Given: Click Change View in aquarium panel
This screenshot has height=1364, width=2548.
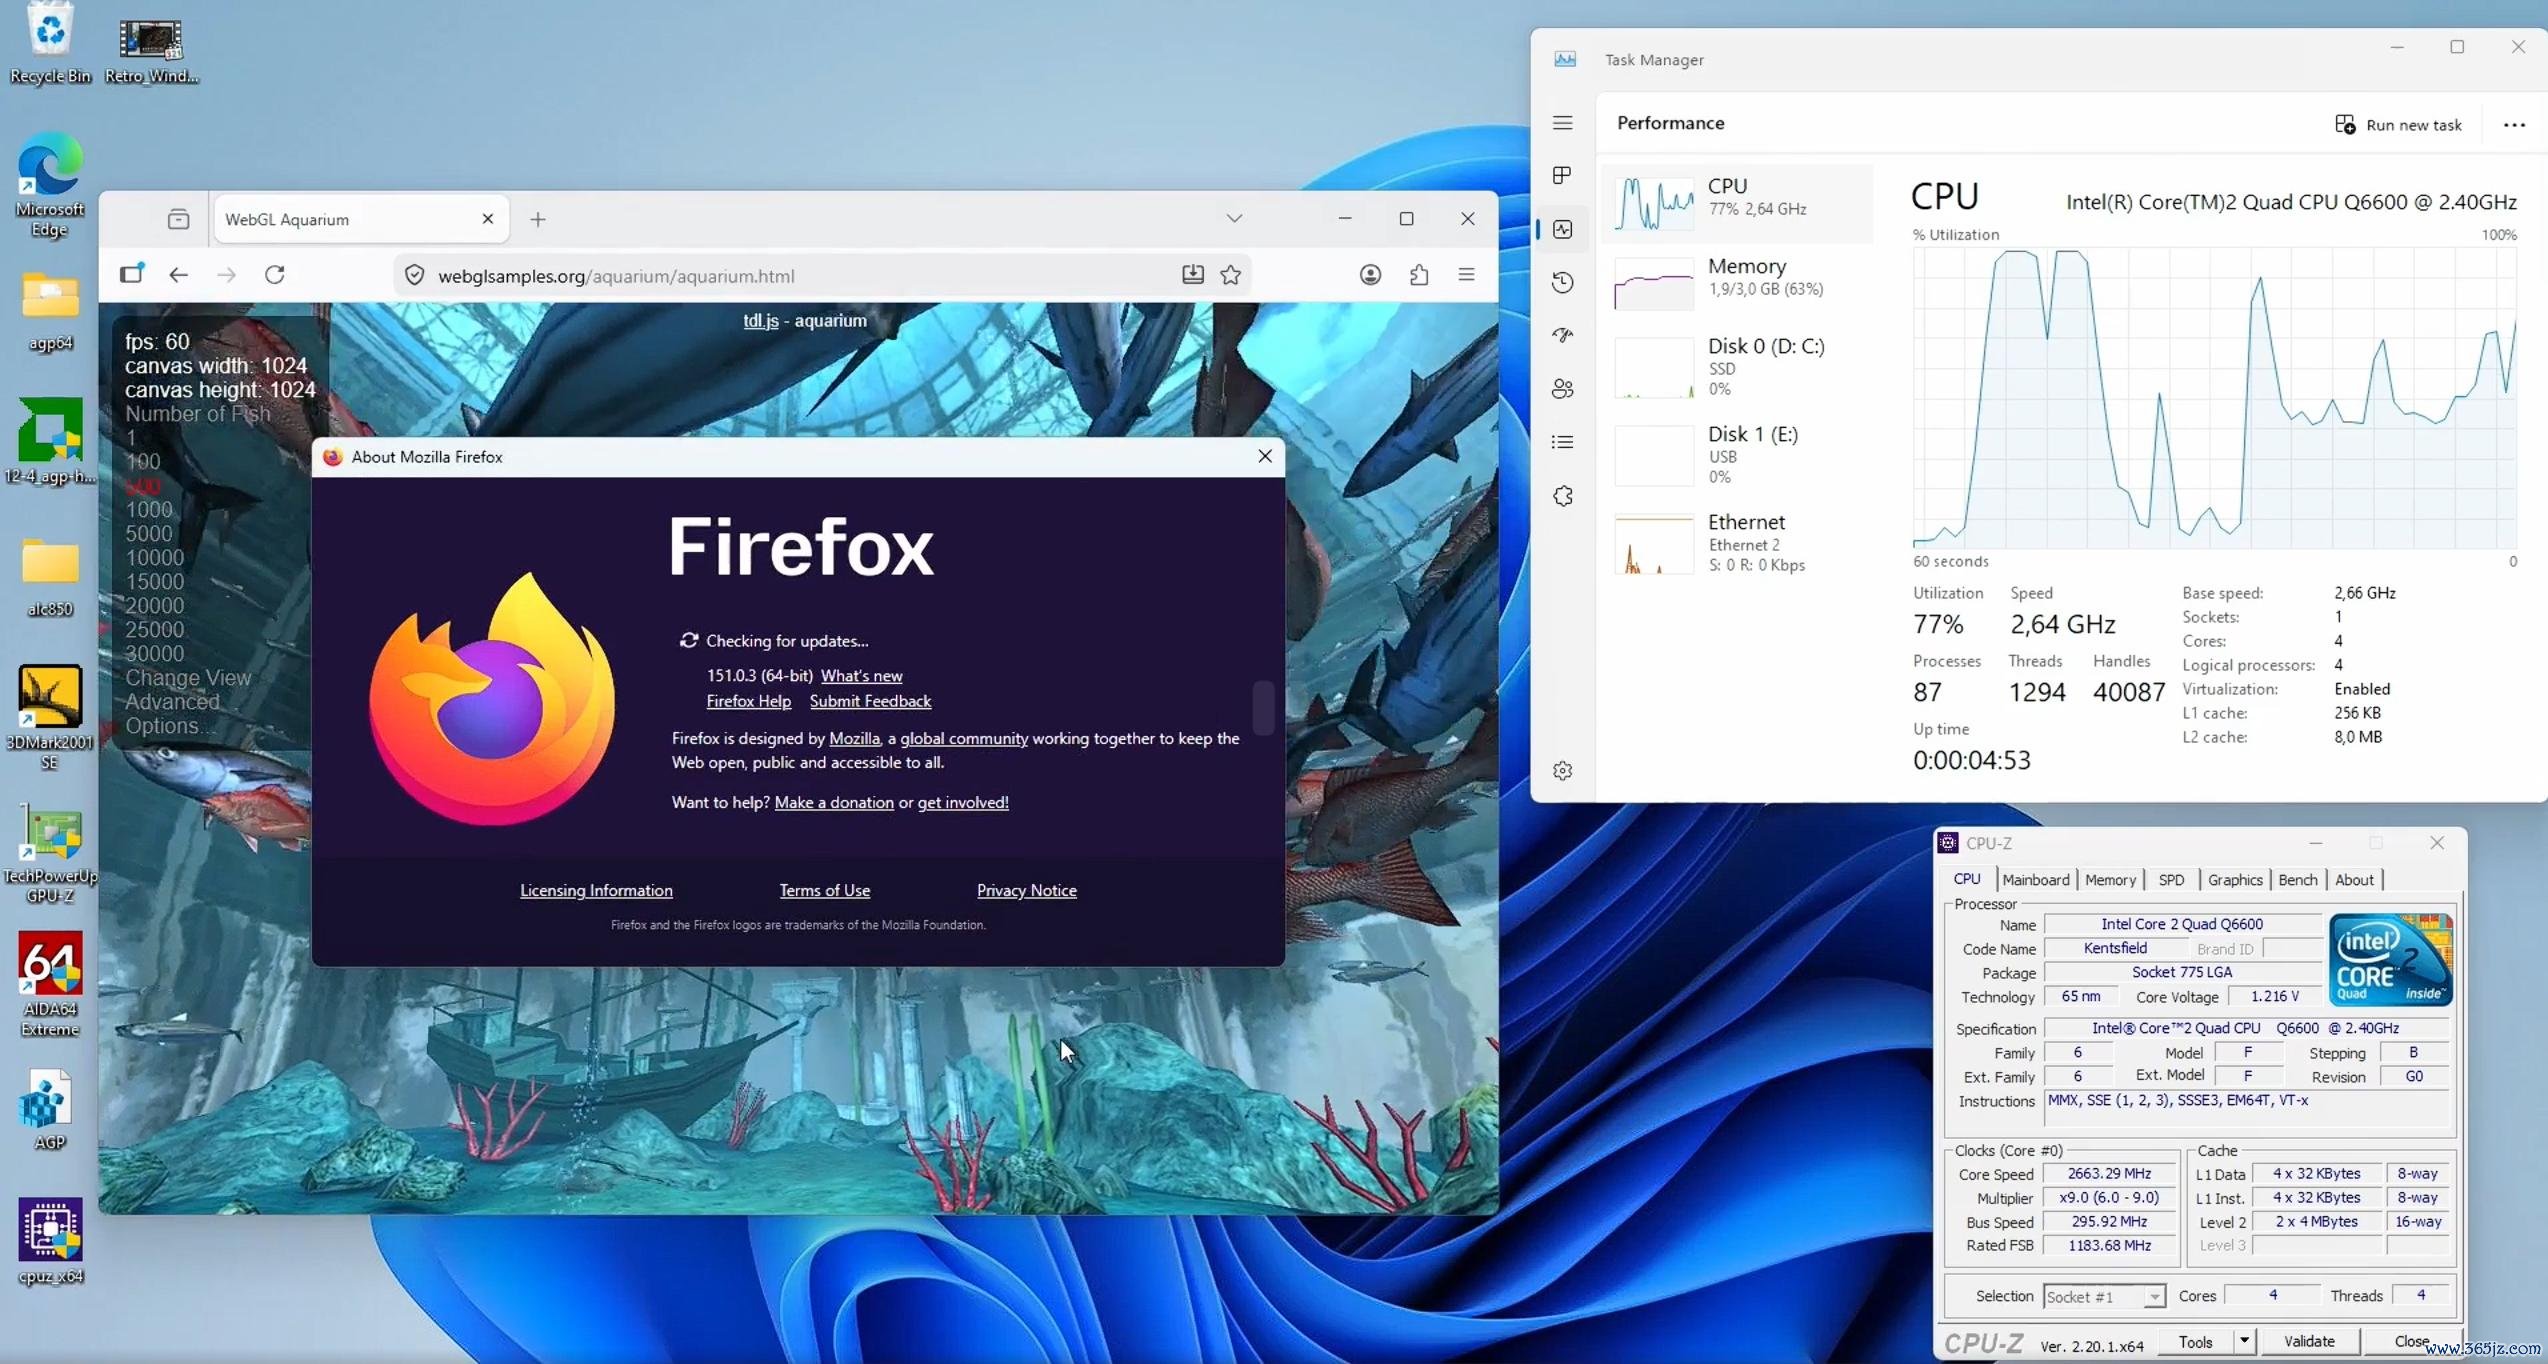Looking at the screenshot, I should 188,678.
